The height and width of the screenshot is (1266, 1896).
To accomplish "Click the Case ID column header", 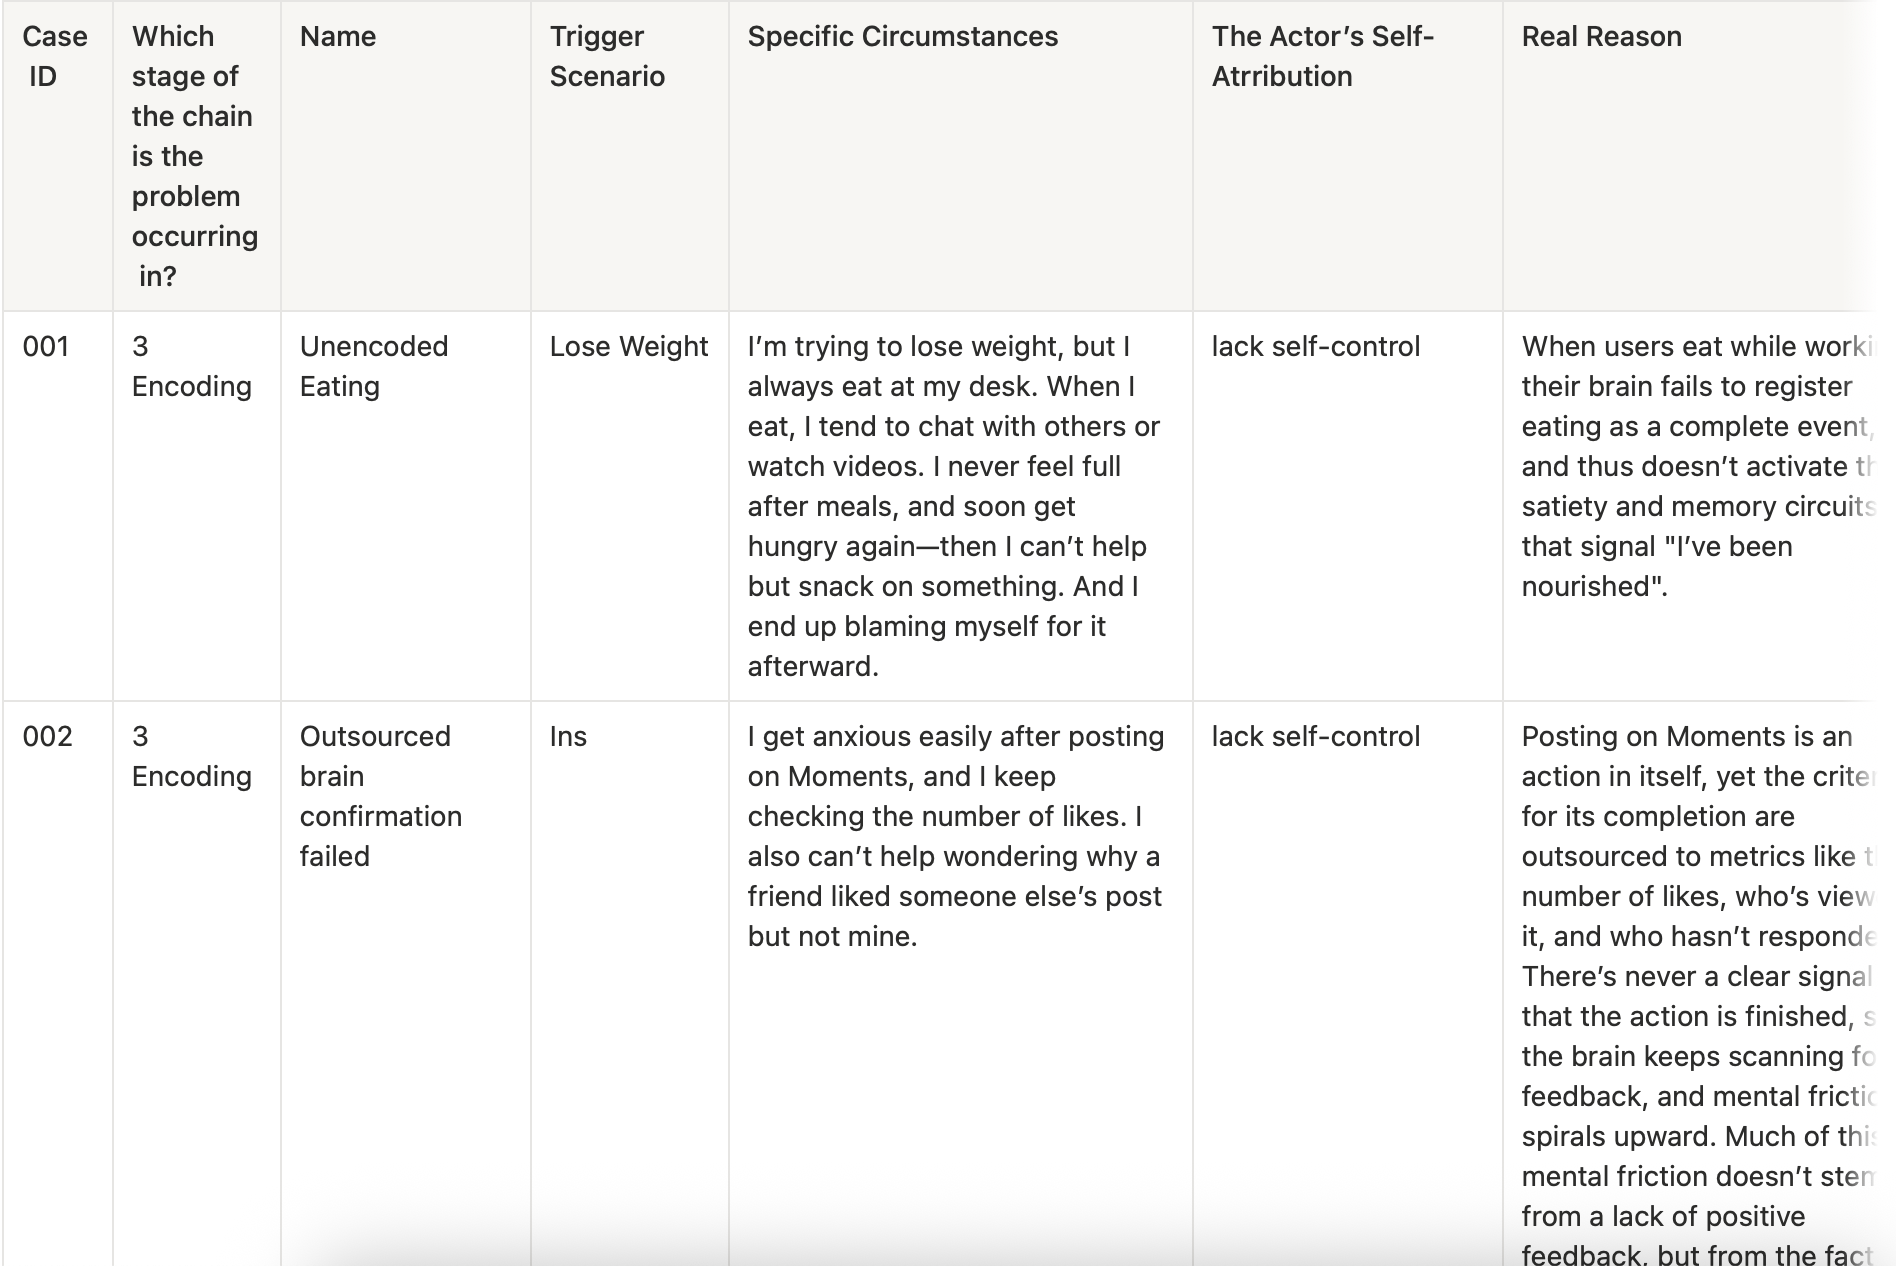I will click(55, 56).
